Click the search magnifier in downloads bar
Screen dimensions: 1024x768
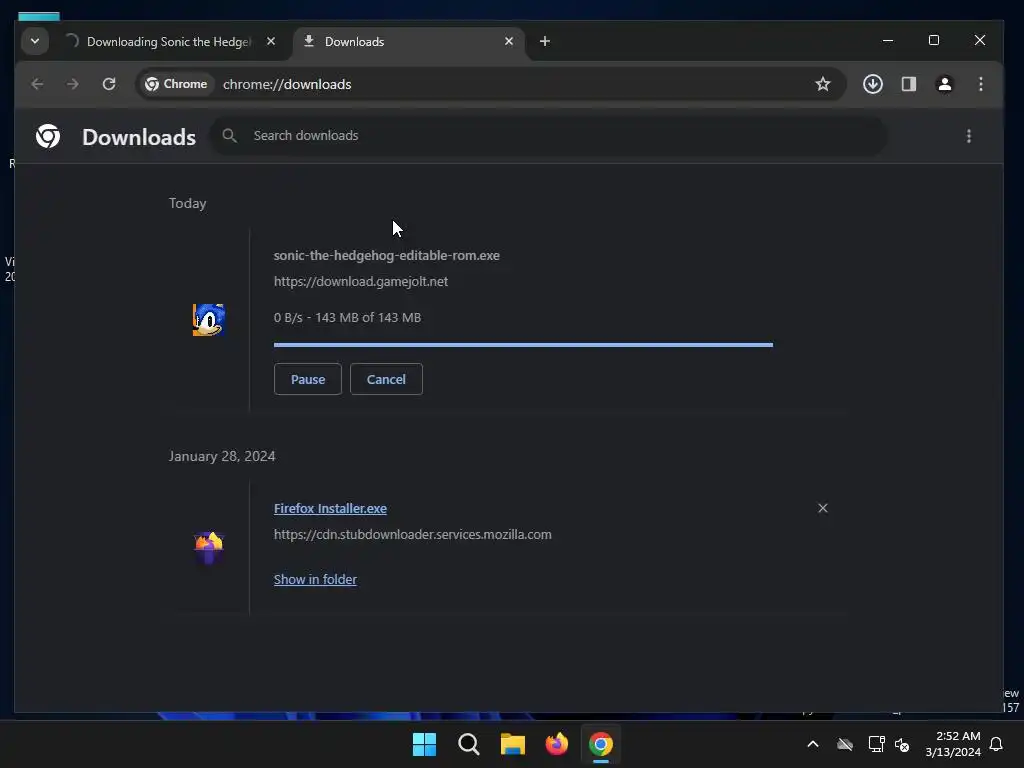(x=229, y=136)
